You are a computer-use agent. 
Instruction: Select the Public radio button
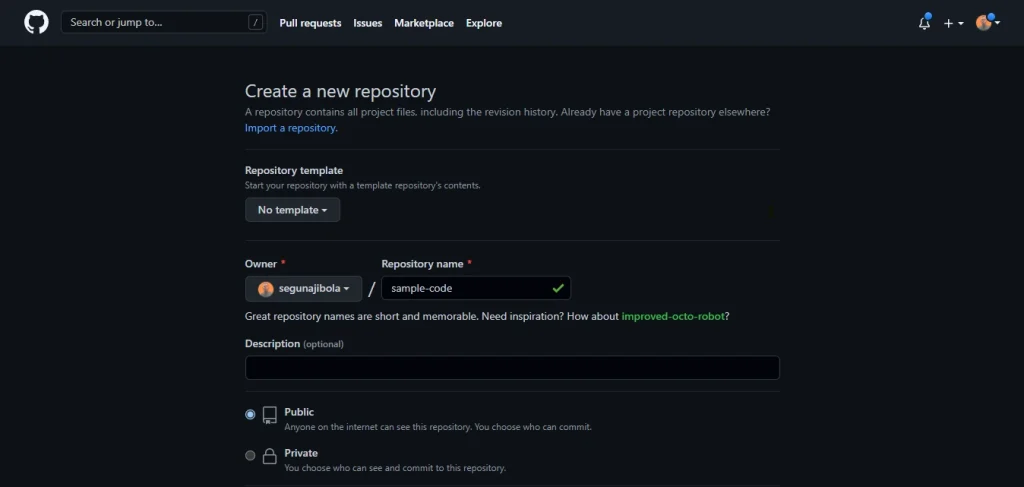tap(250, 415)
